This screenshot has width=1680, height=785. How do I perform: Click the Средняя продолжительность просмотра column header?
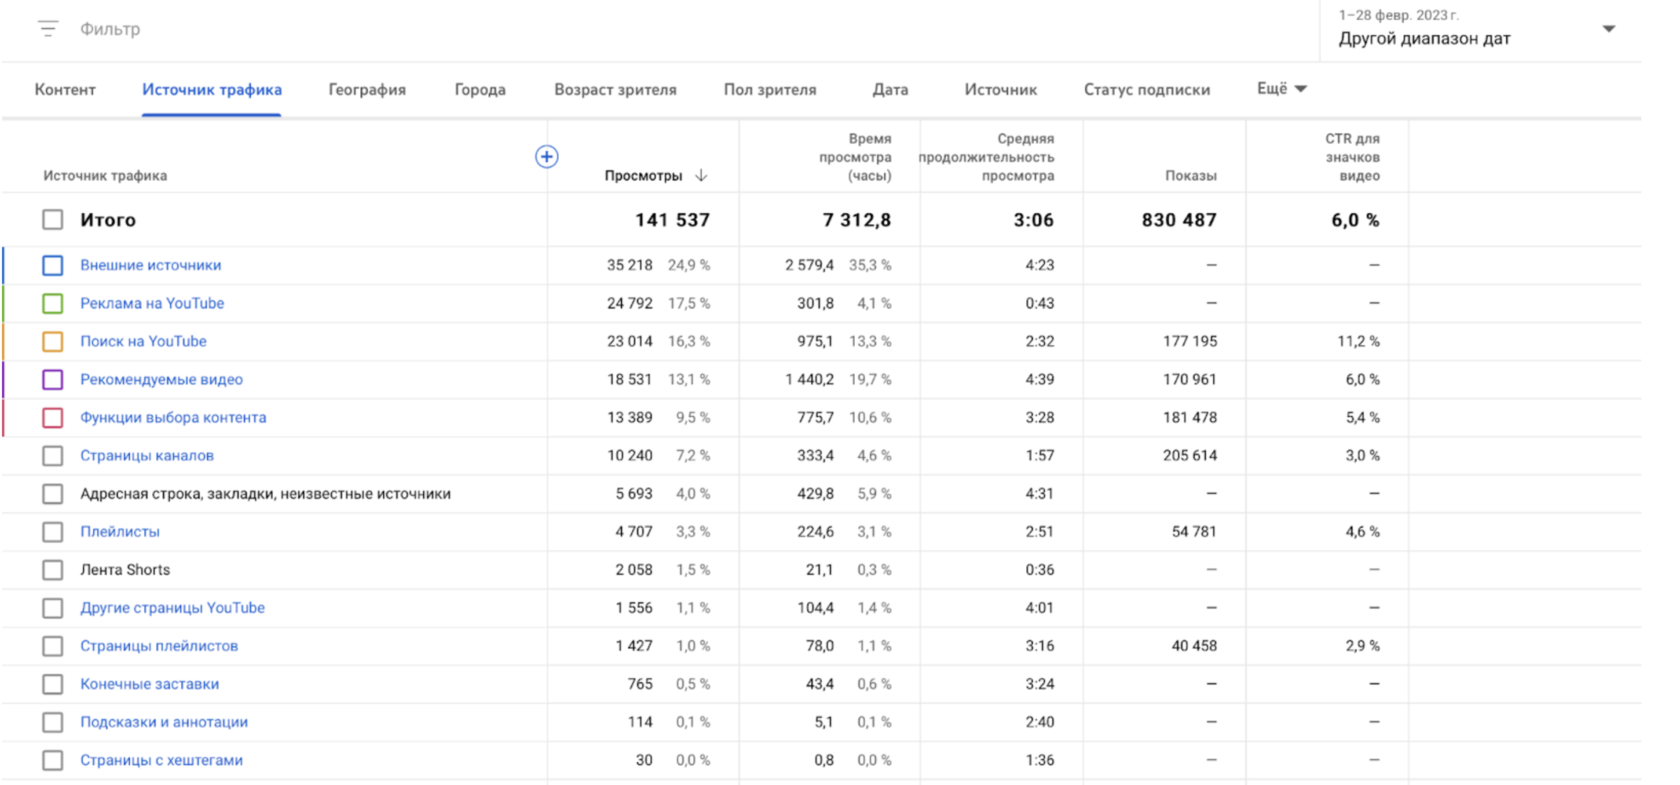point(987,157)
